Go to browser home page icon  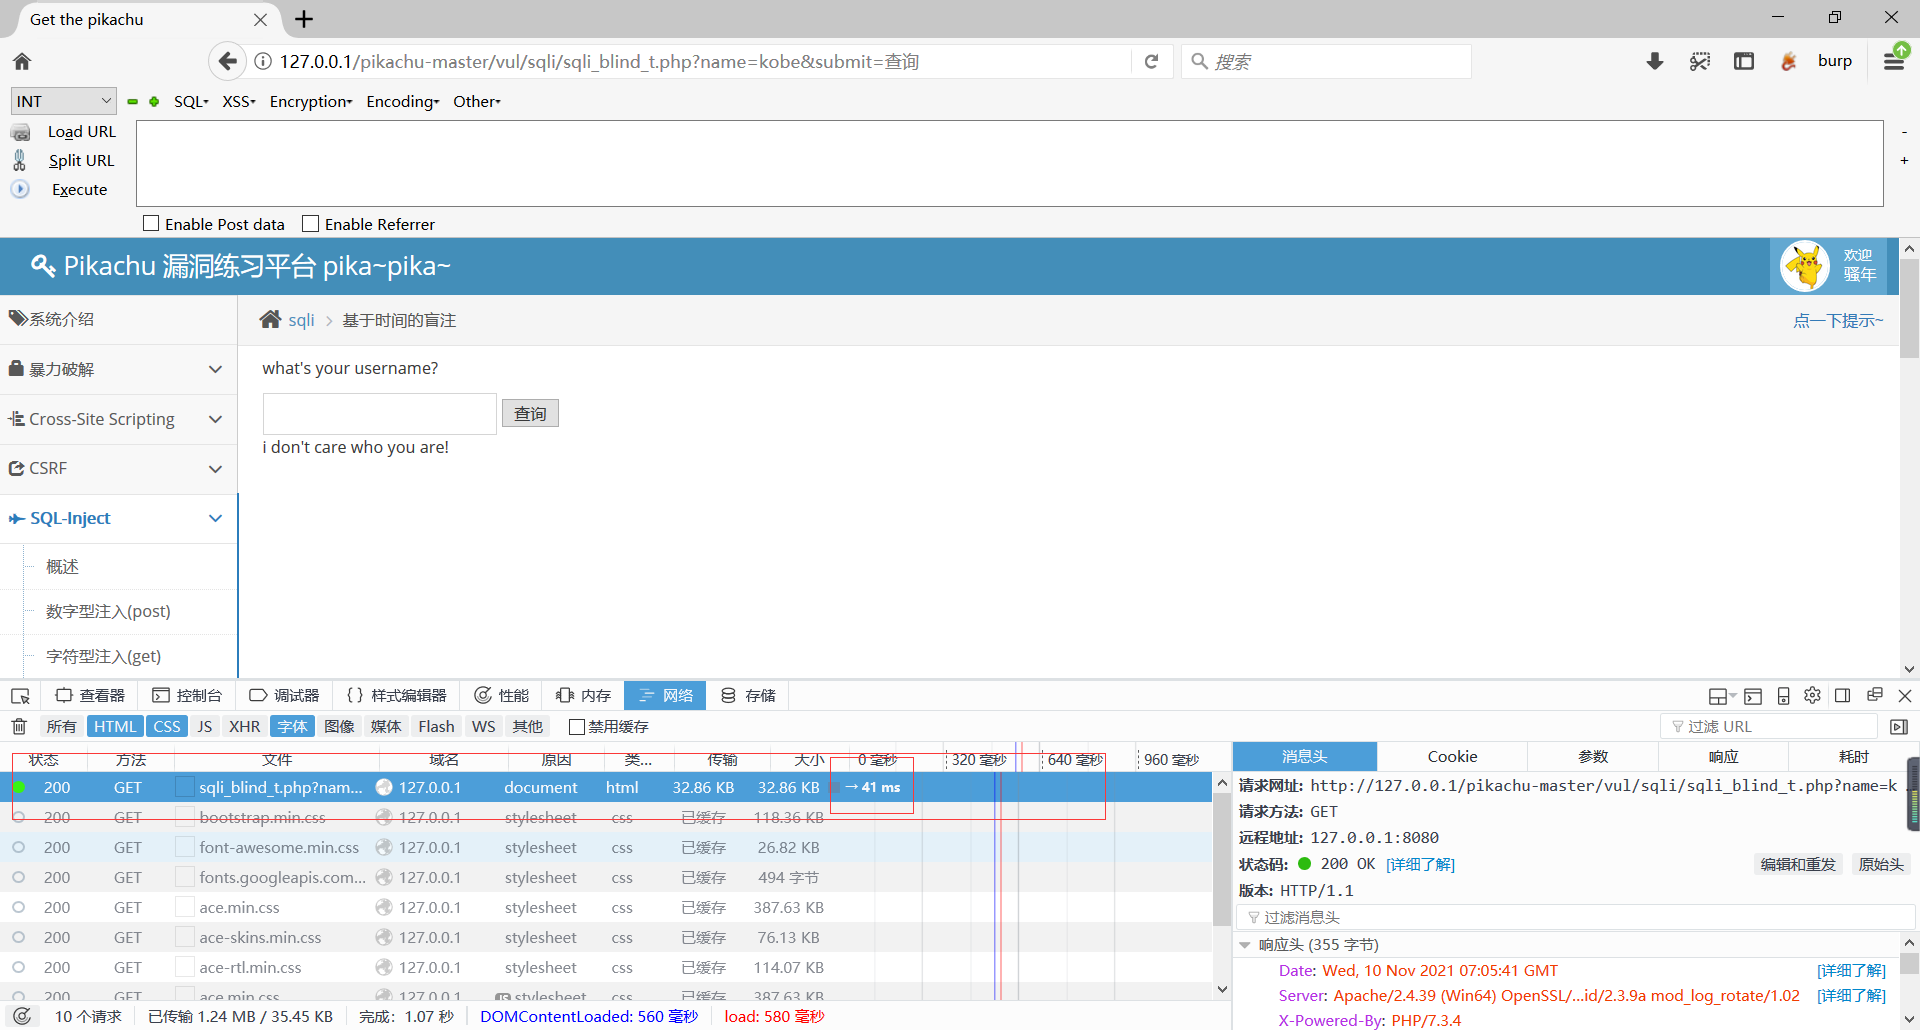(x=22, y=61)
